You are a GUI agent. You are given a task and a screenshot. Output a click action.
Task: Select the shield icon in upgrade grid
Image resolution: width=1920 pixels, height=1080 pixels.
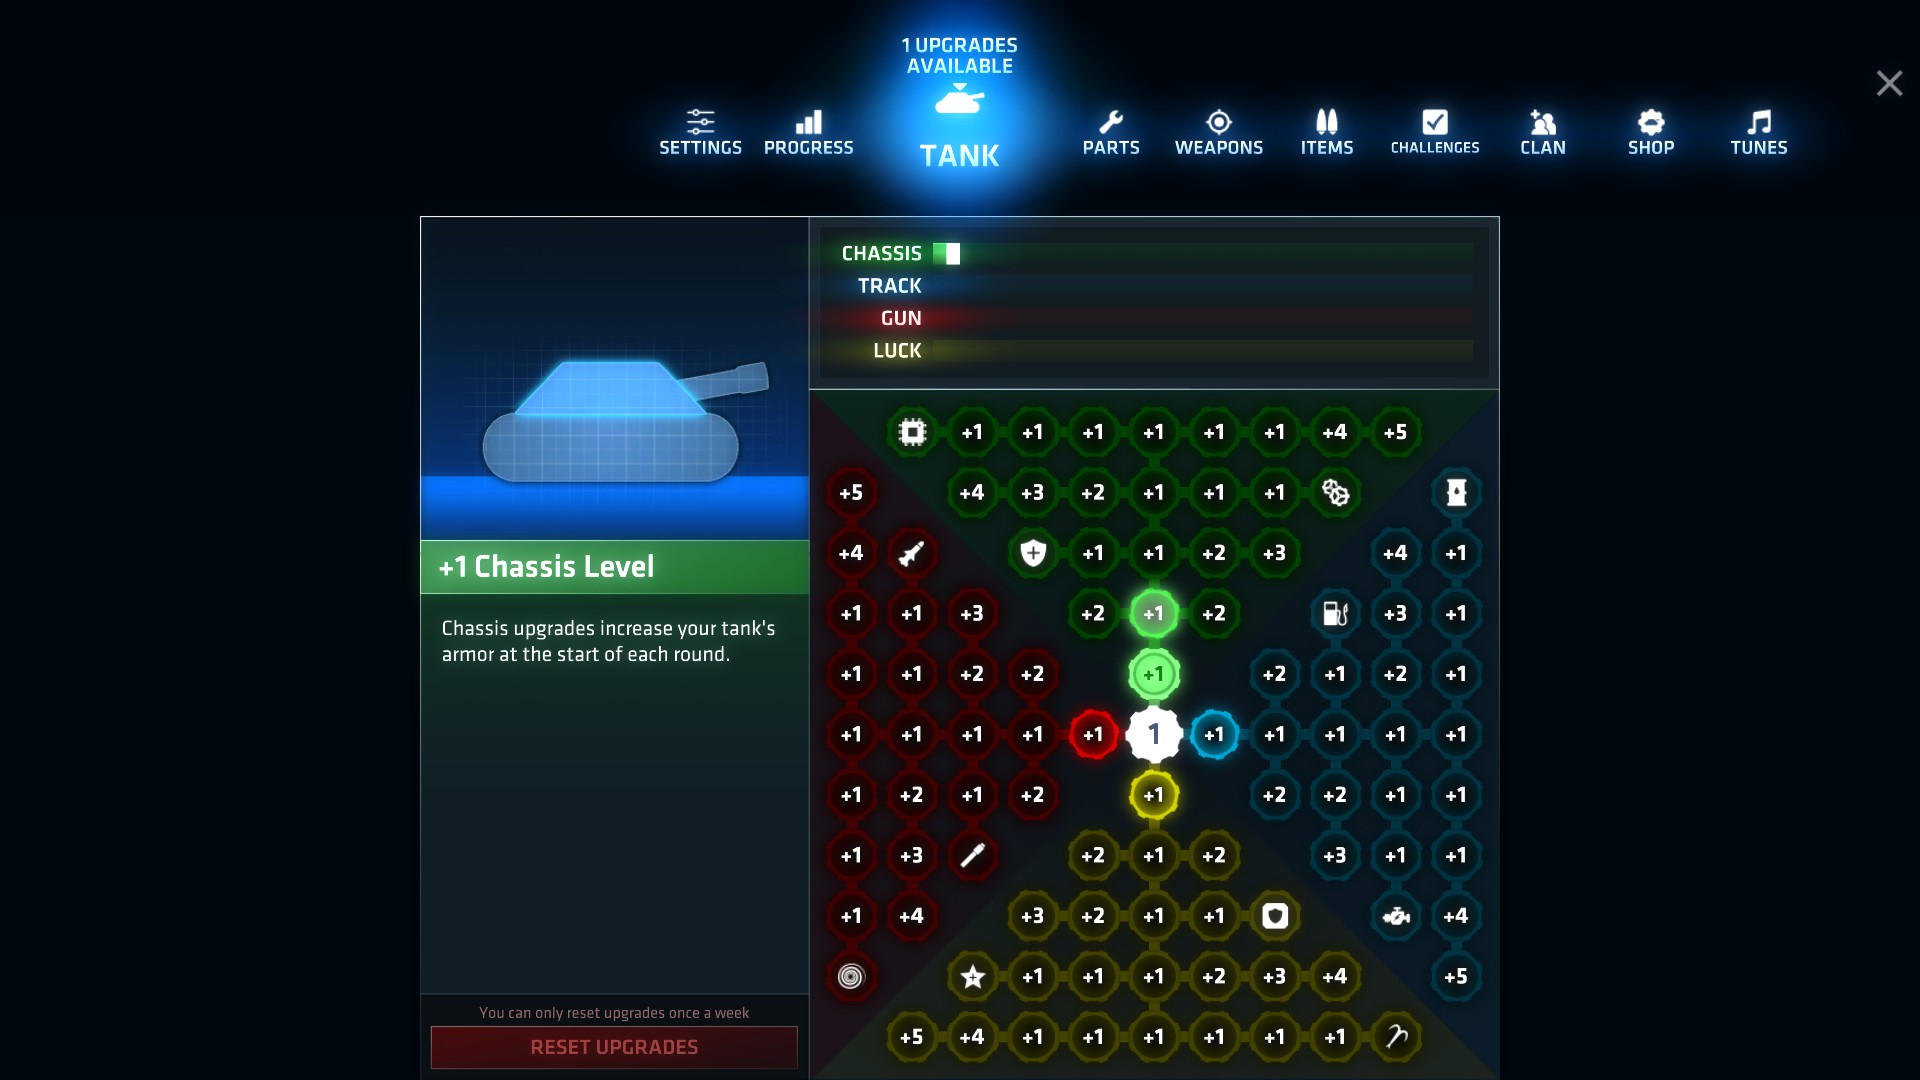pyautogui.click(x=1033, y=553)
